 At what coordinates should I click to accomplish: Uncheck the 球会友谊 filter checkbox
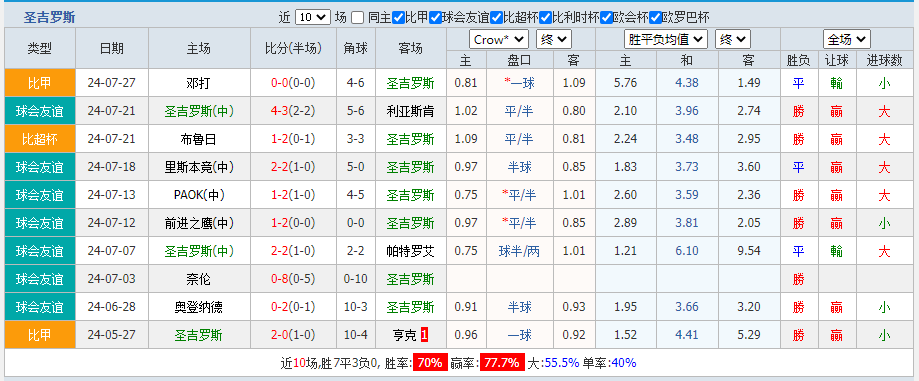pyautogui.click(x=435, y=18)
